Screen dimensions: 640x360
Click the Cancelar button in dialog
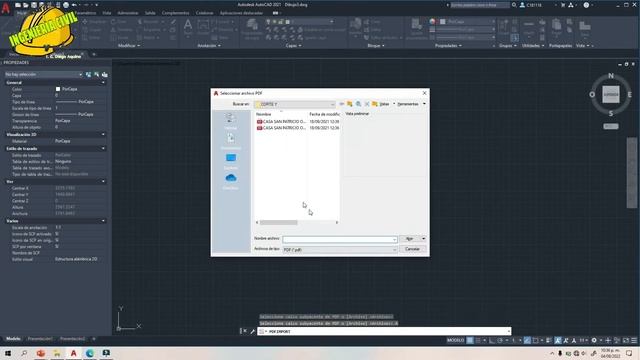click(x=413, y=249)
